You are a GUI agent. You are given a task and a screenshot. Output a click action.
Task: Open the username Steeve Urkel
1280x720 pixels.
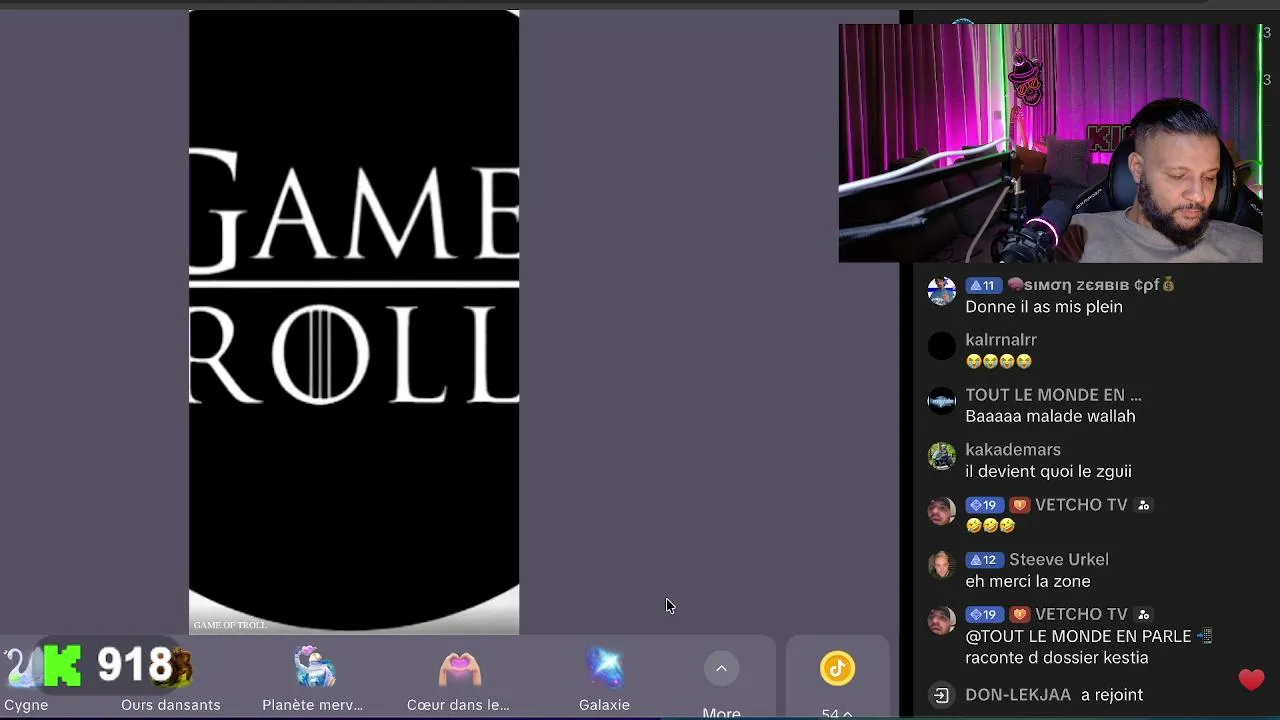pyautogui.click(x=1059, y=560)
